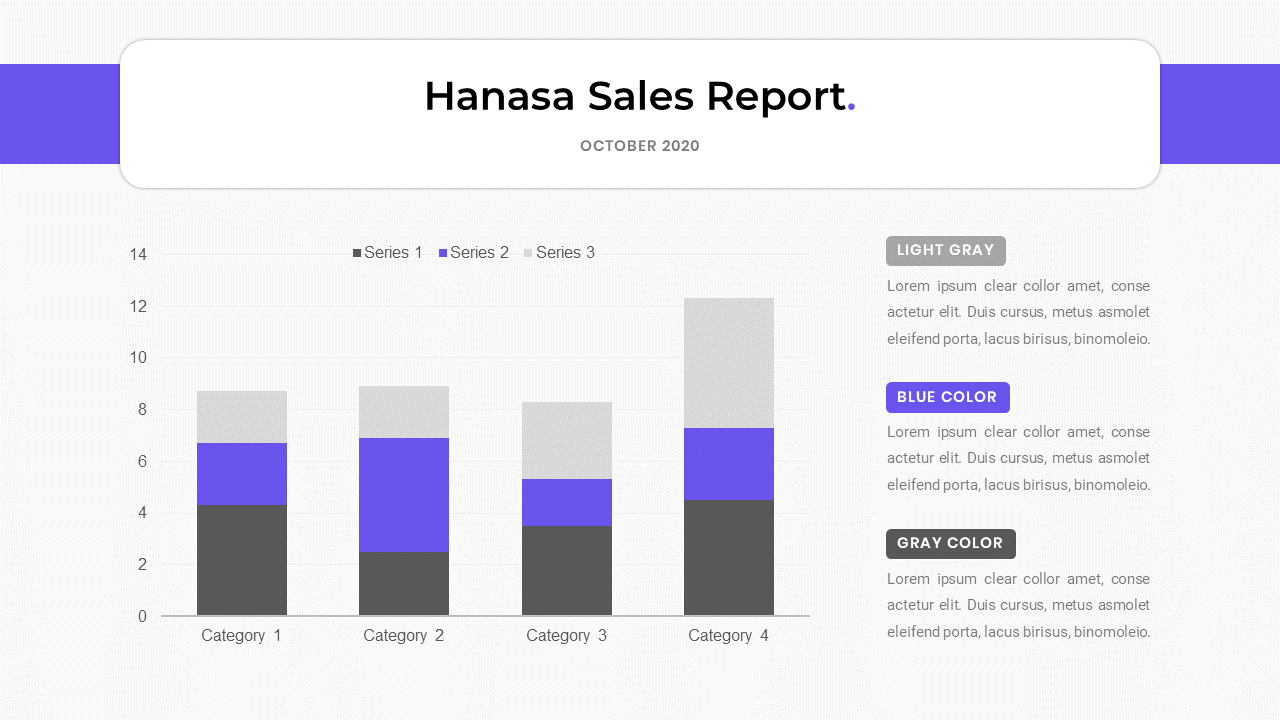The width and height of the screenshot is (1280, 720).
Task: Click the Category 1 axis label
Action: click(x=241, y=635)
